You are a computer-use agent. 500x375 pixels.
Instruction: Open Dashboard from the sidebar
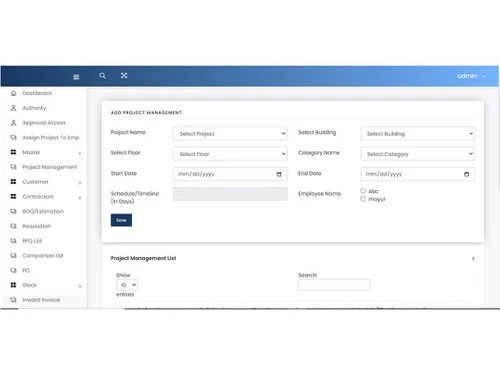[37, 93]
